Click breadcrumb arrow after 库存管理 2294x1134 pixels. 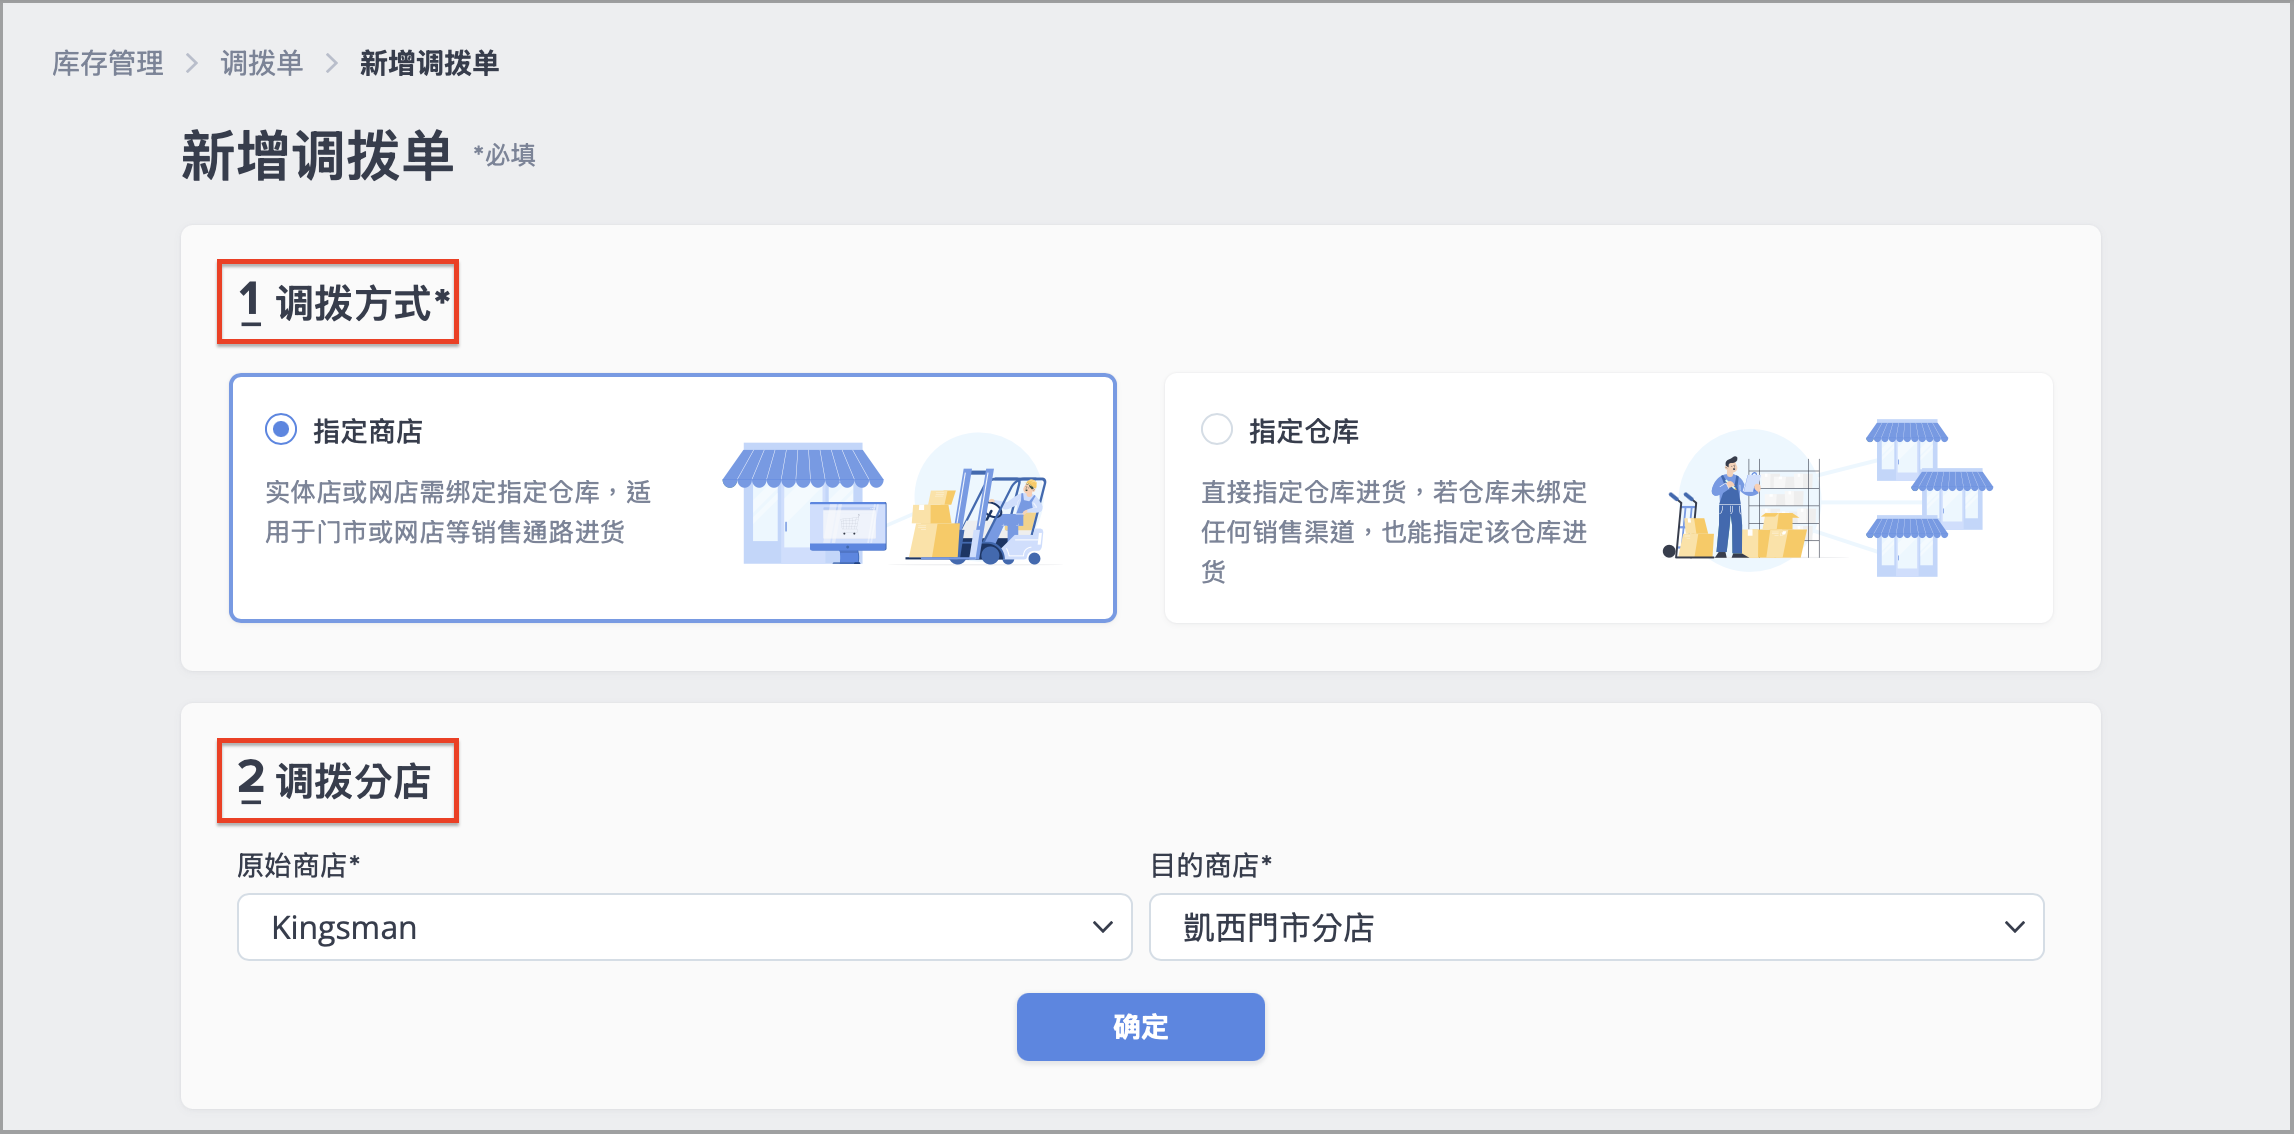192,64
